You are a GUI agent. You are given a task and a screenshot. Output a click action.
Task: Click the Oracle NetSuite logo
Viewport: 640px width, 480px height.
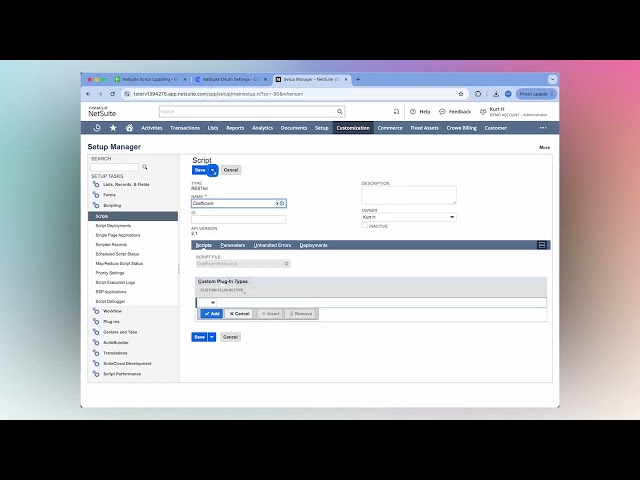[102, 111]
